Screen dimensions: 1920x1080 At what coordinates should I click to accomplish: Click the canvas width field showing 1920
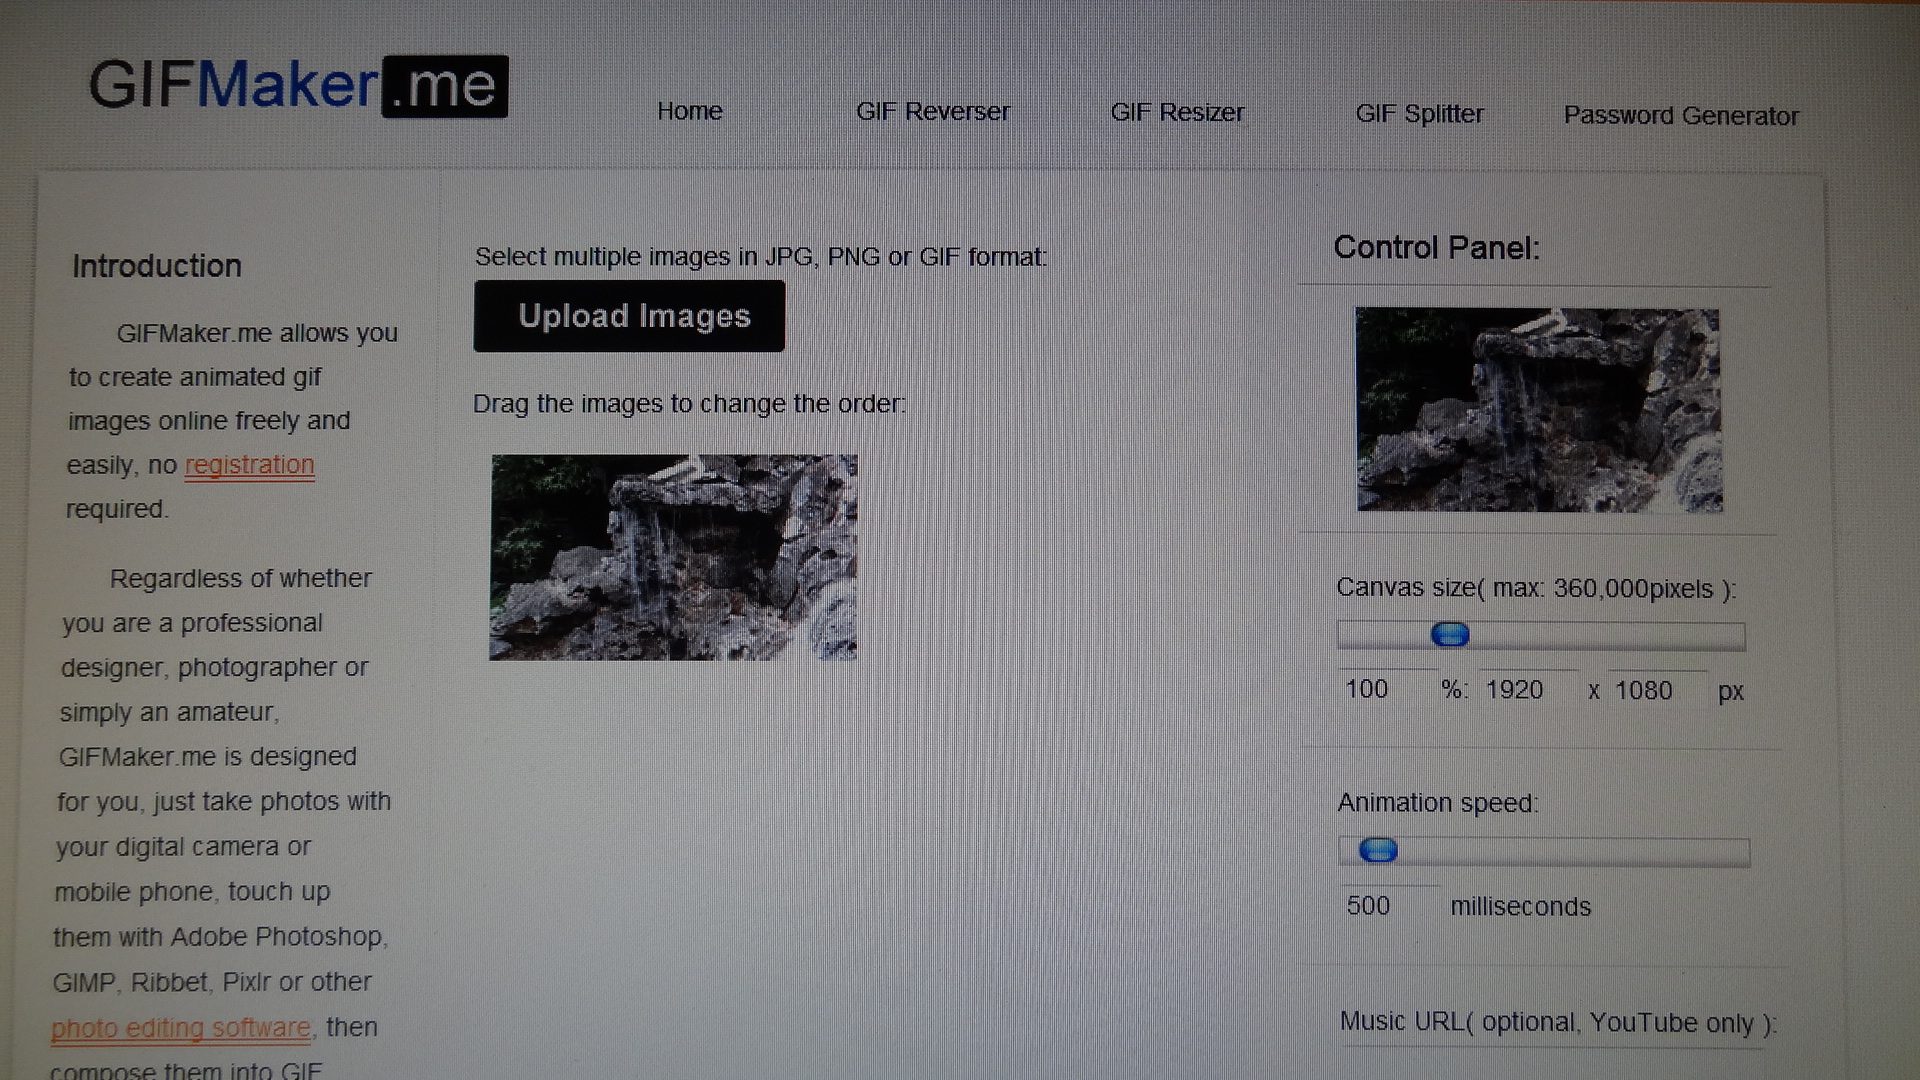pyautogui.click(x=1529, y=690)
